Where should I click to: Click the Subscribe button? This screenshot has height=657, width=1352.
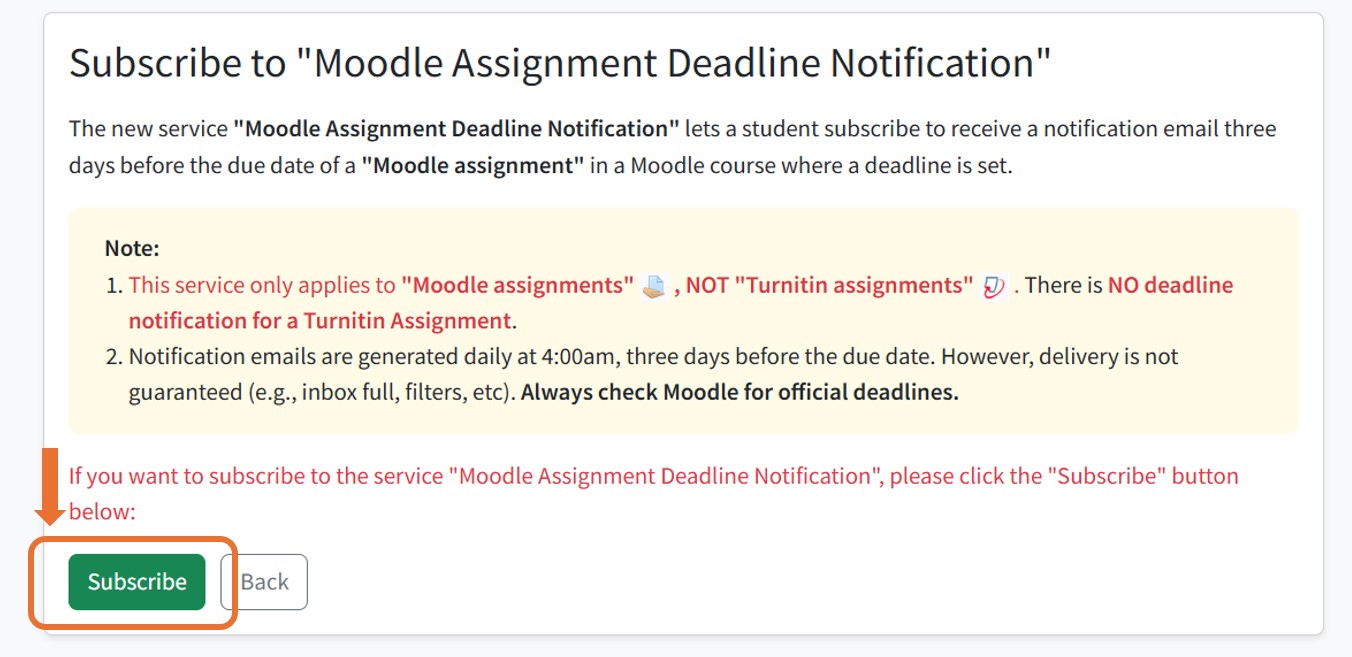pyautogui.click(x=136, y=581)
